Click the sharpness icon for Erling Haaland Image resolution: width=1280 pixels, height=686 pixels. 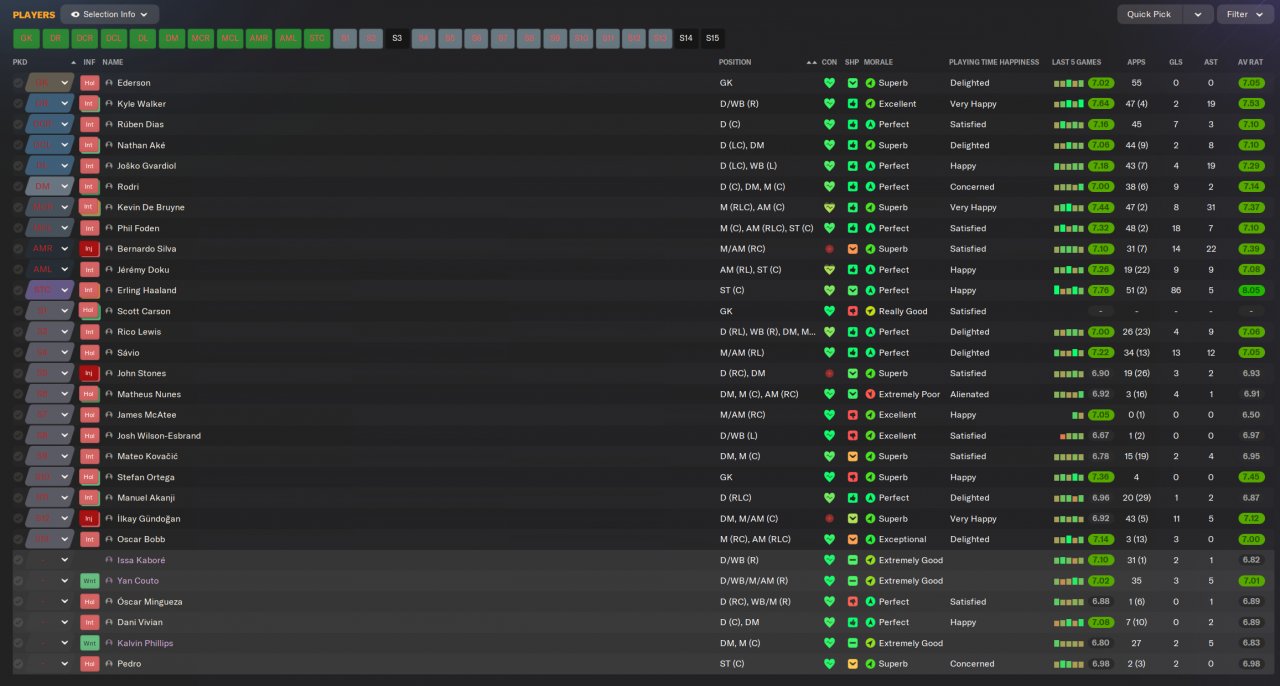click(x=853, y=290)
